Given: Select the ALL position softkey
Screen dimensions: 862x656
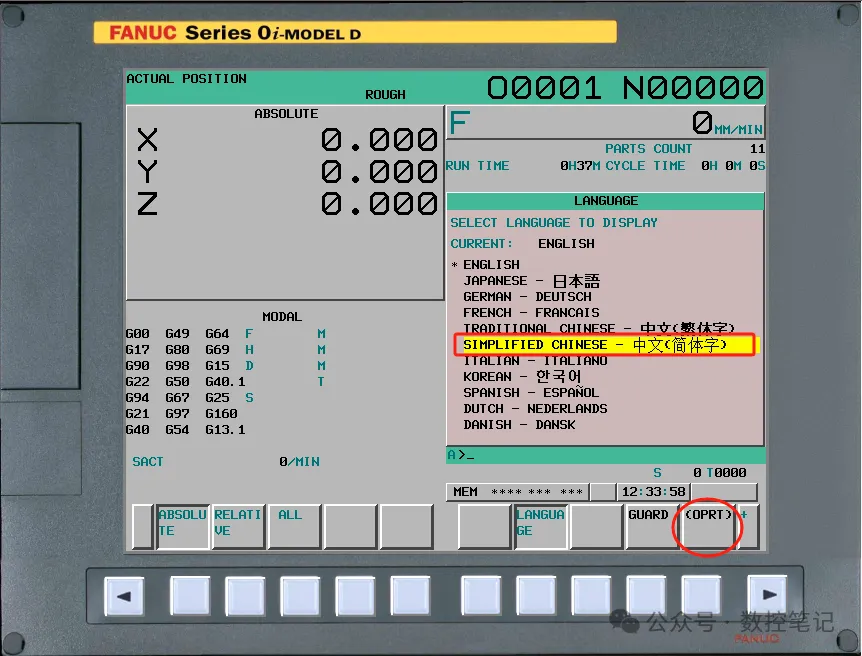Looking at the screenshot, I should pos(295,527).
